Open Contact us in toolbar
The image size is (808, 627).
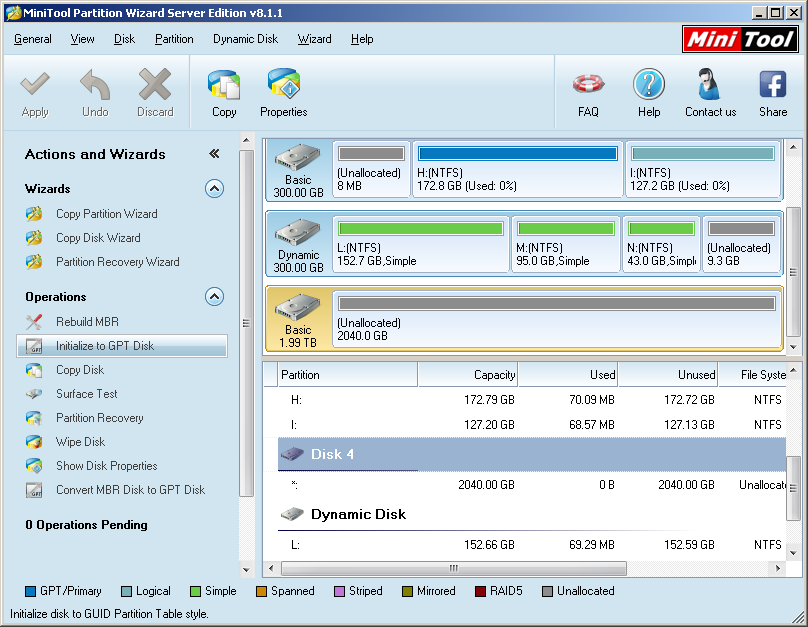710,92
